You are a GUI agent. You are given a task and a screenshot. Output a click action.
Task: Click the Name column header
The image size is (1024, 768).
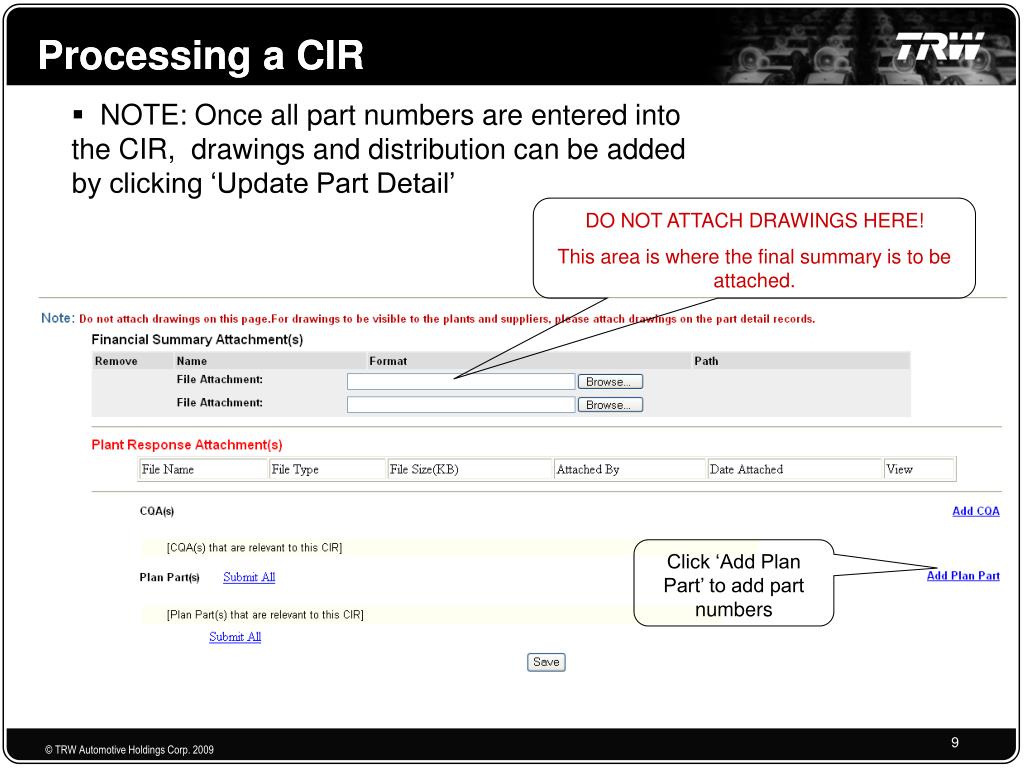coord(191,360)
